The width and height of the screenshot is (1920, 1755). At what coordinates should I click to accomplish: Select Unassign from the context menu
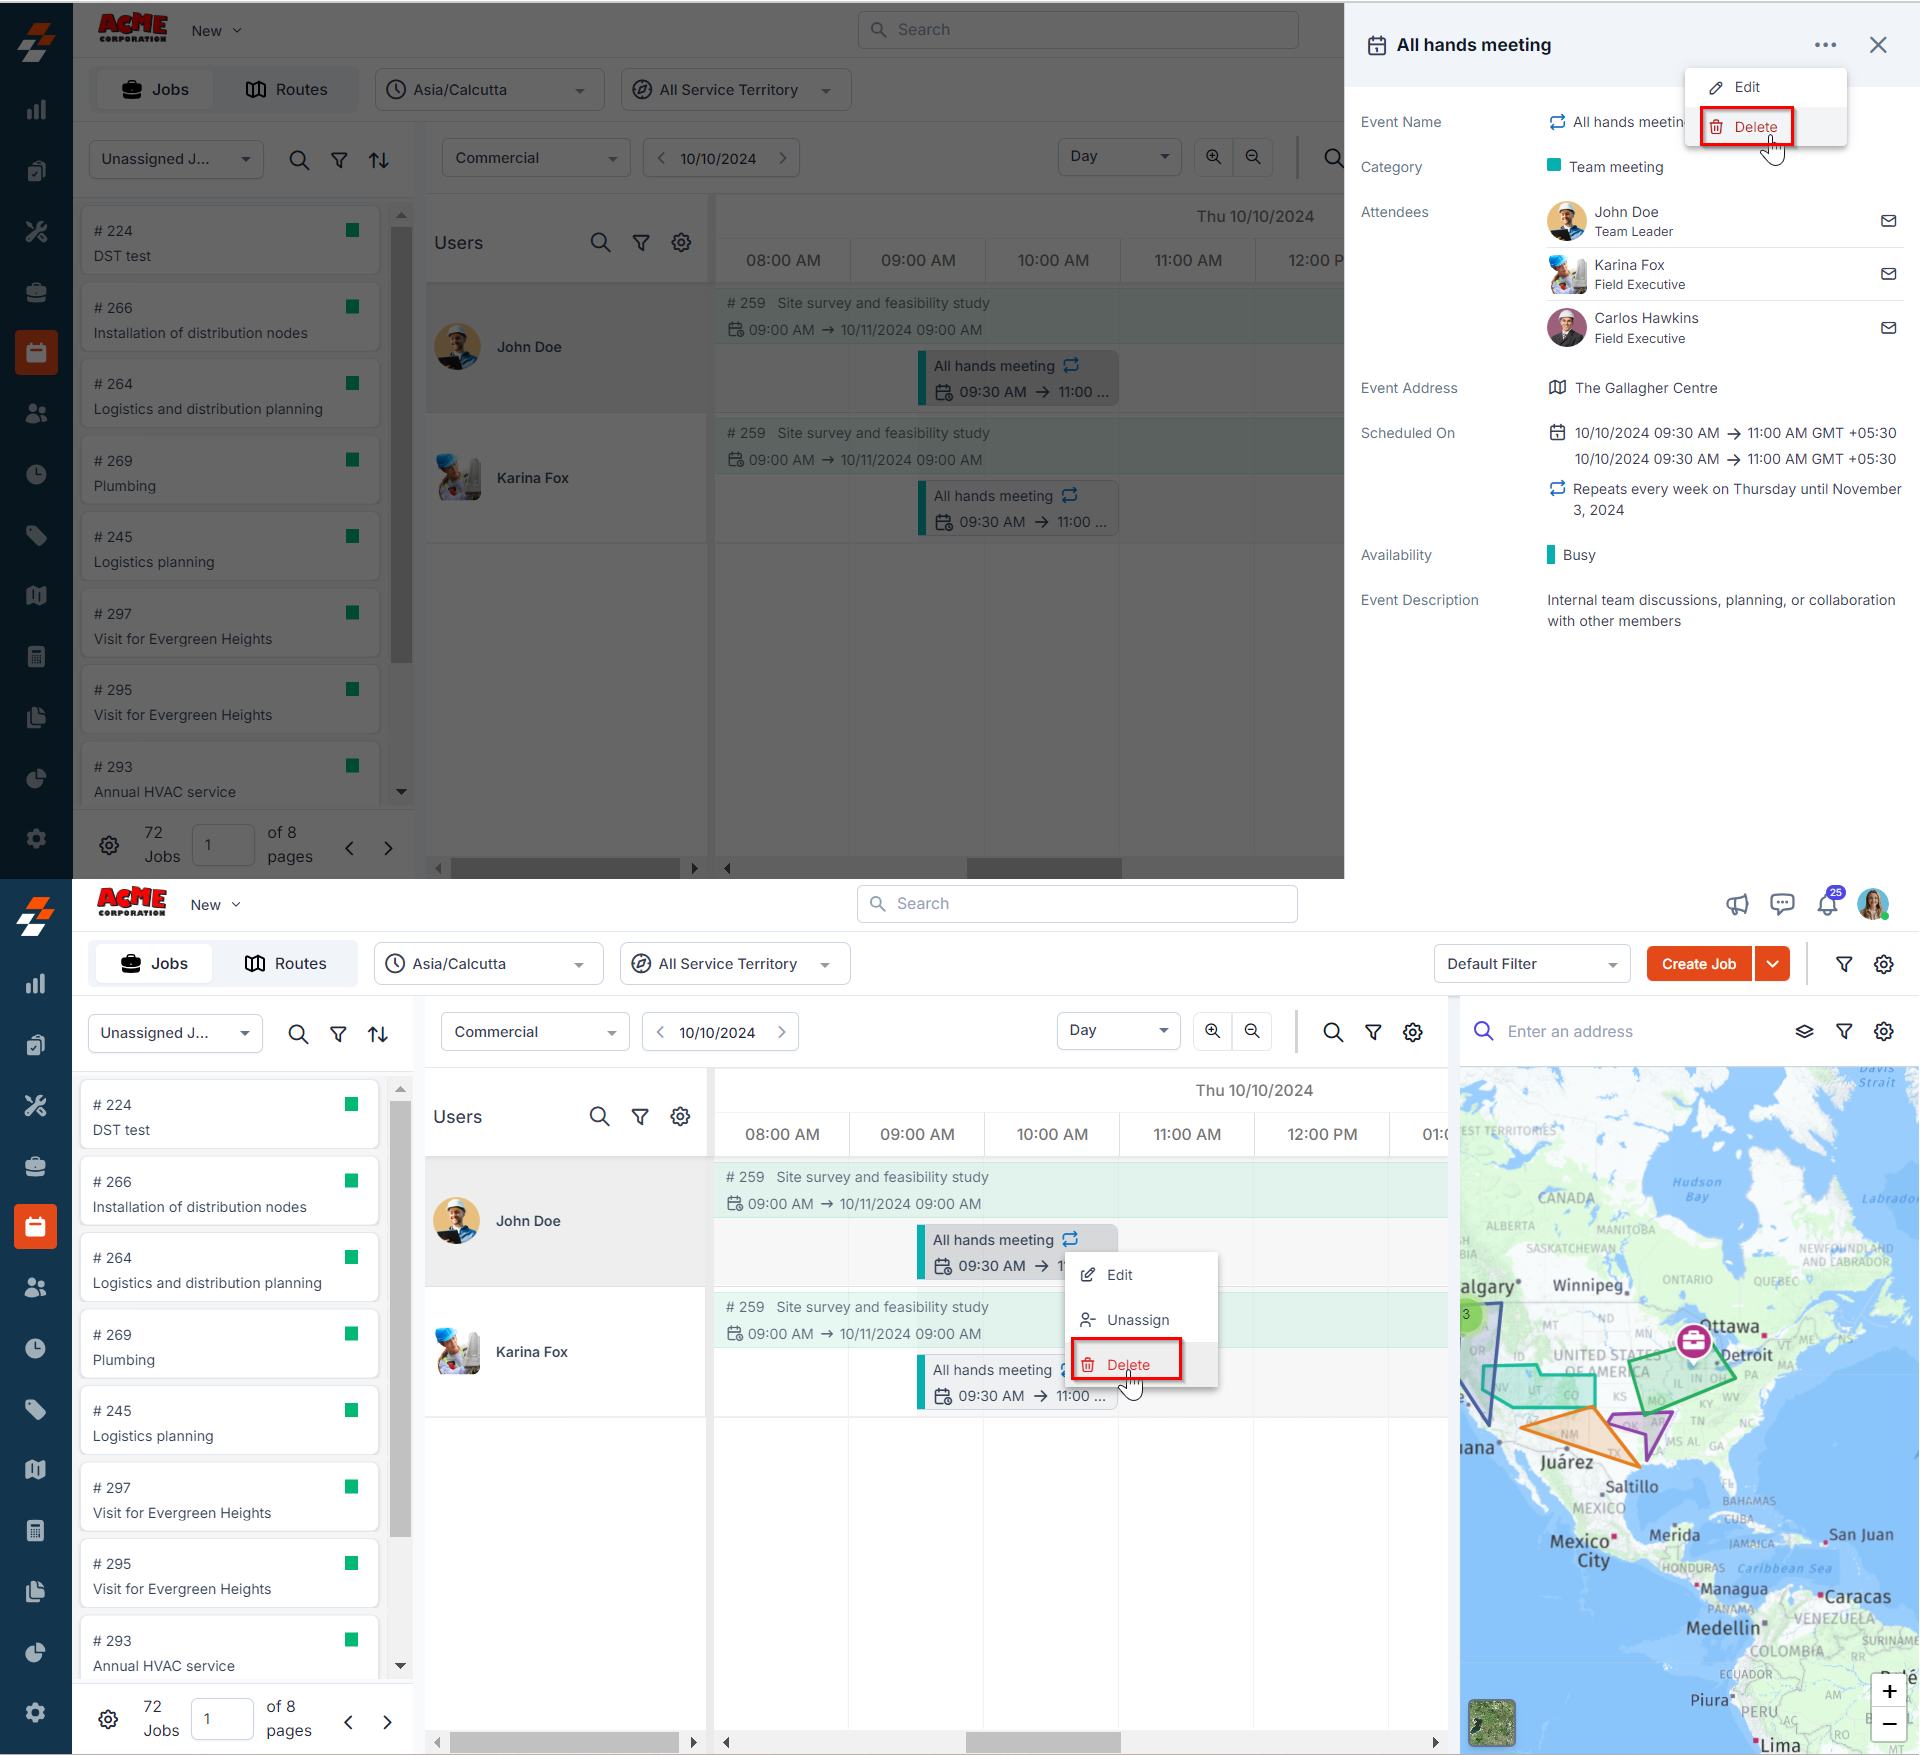pyautogui.click(x=1137, y=1320)
